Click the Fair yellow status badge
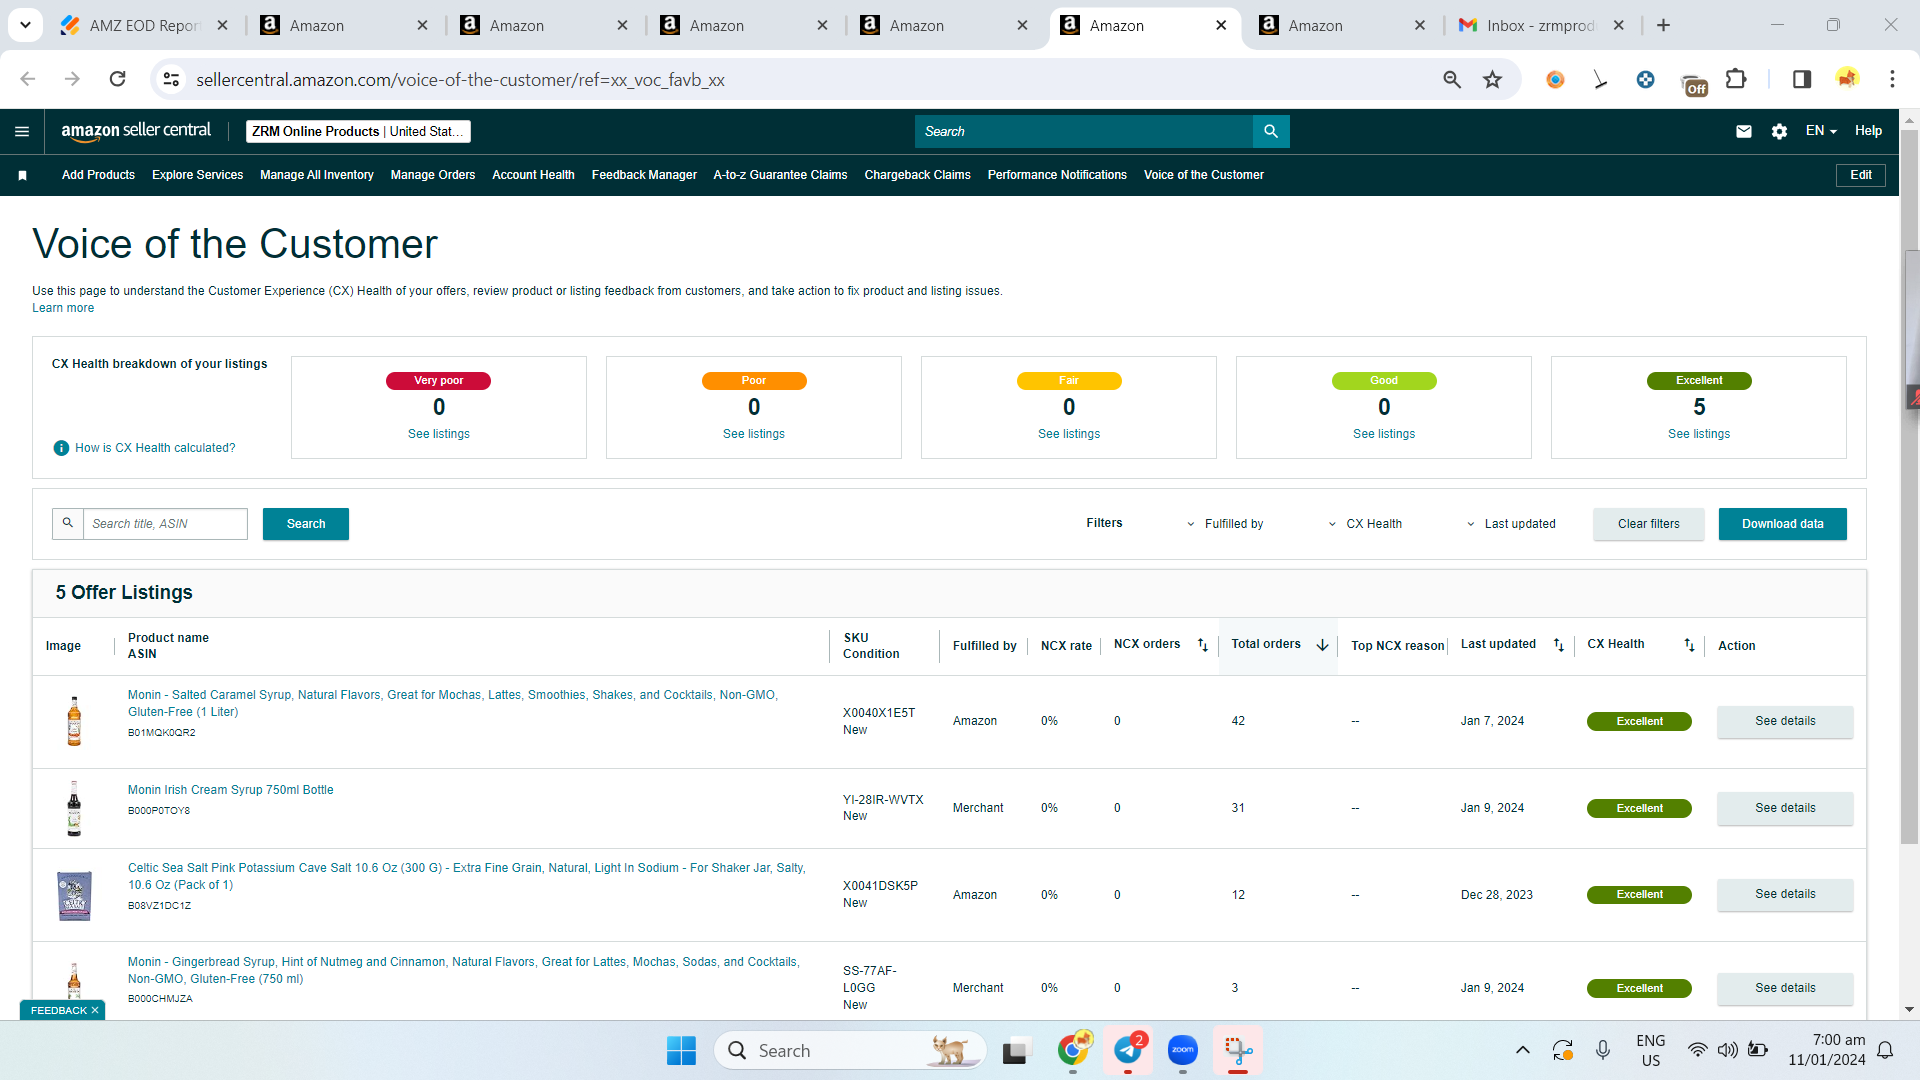The image size is (1920, 1080). (x=1069, y=381)
